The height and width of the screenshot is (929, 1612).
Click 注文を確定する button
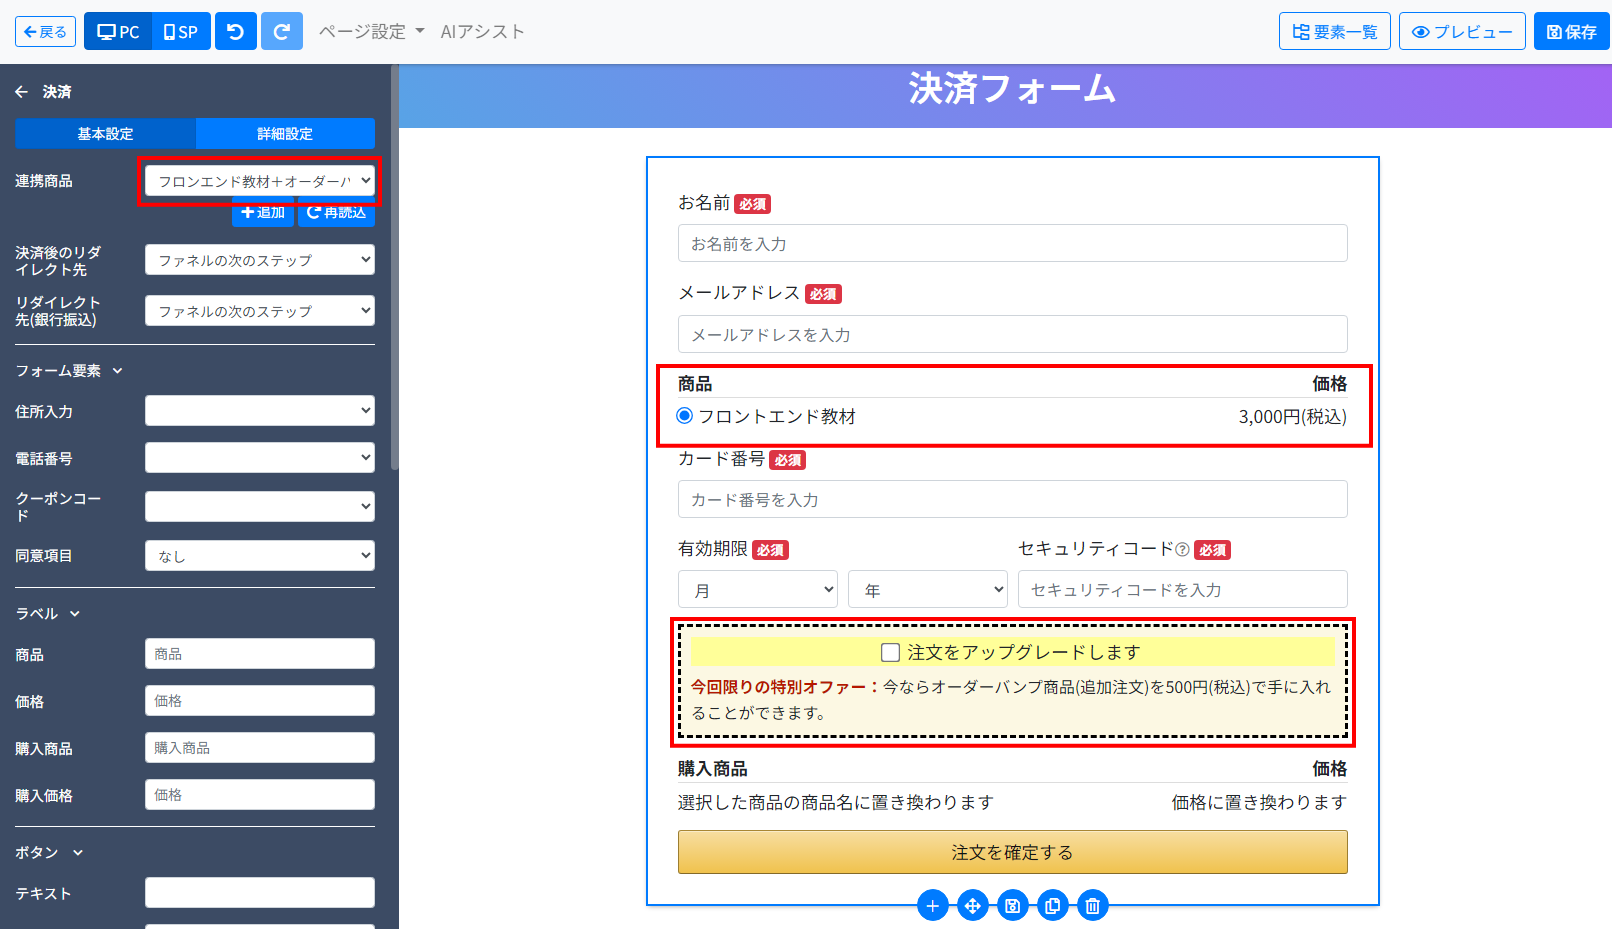tap(1013, 852)
